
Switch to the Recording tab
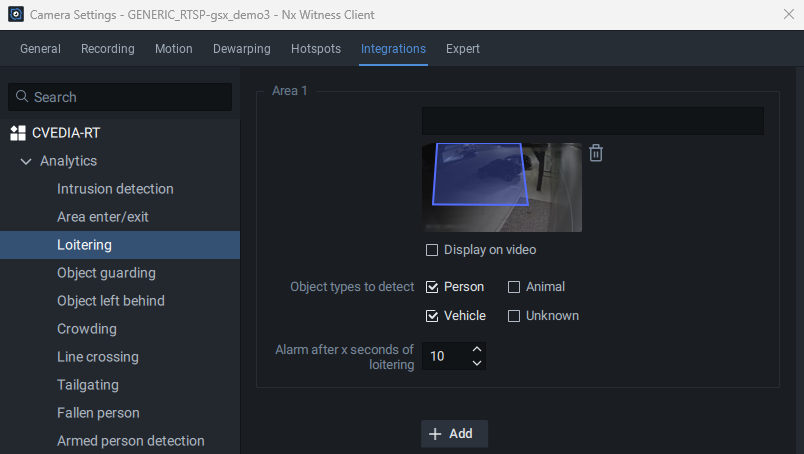[x=108, y=49]
